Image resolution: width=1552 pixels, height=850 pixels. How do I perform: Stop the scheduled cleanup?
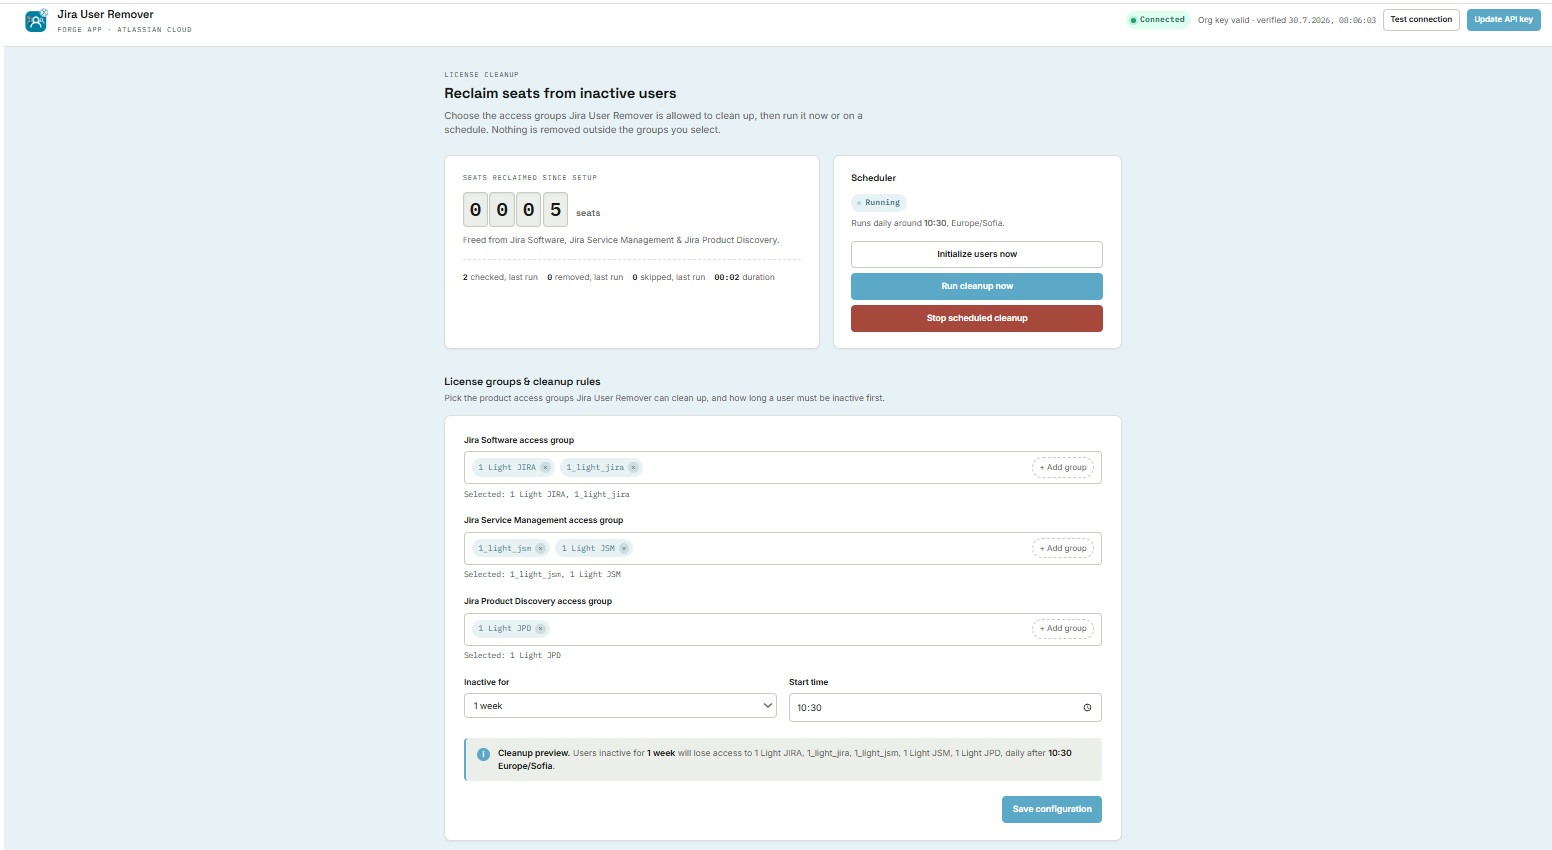coord(977,318)
